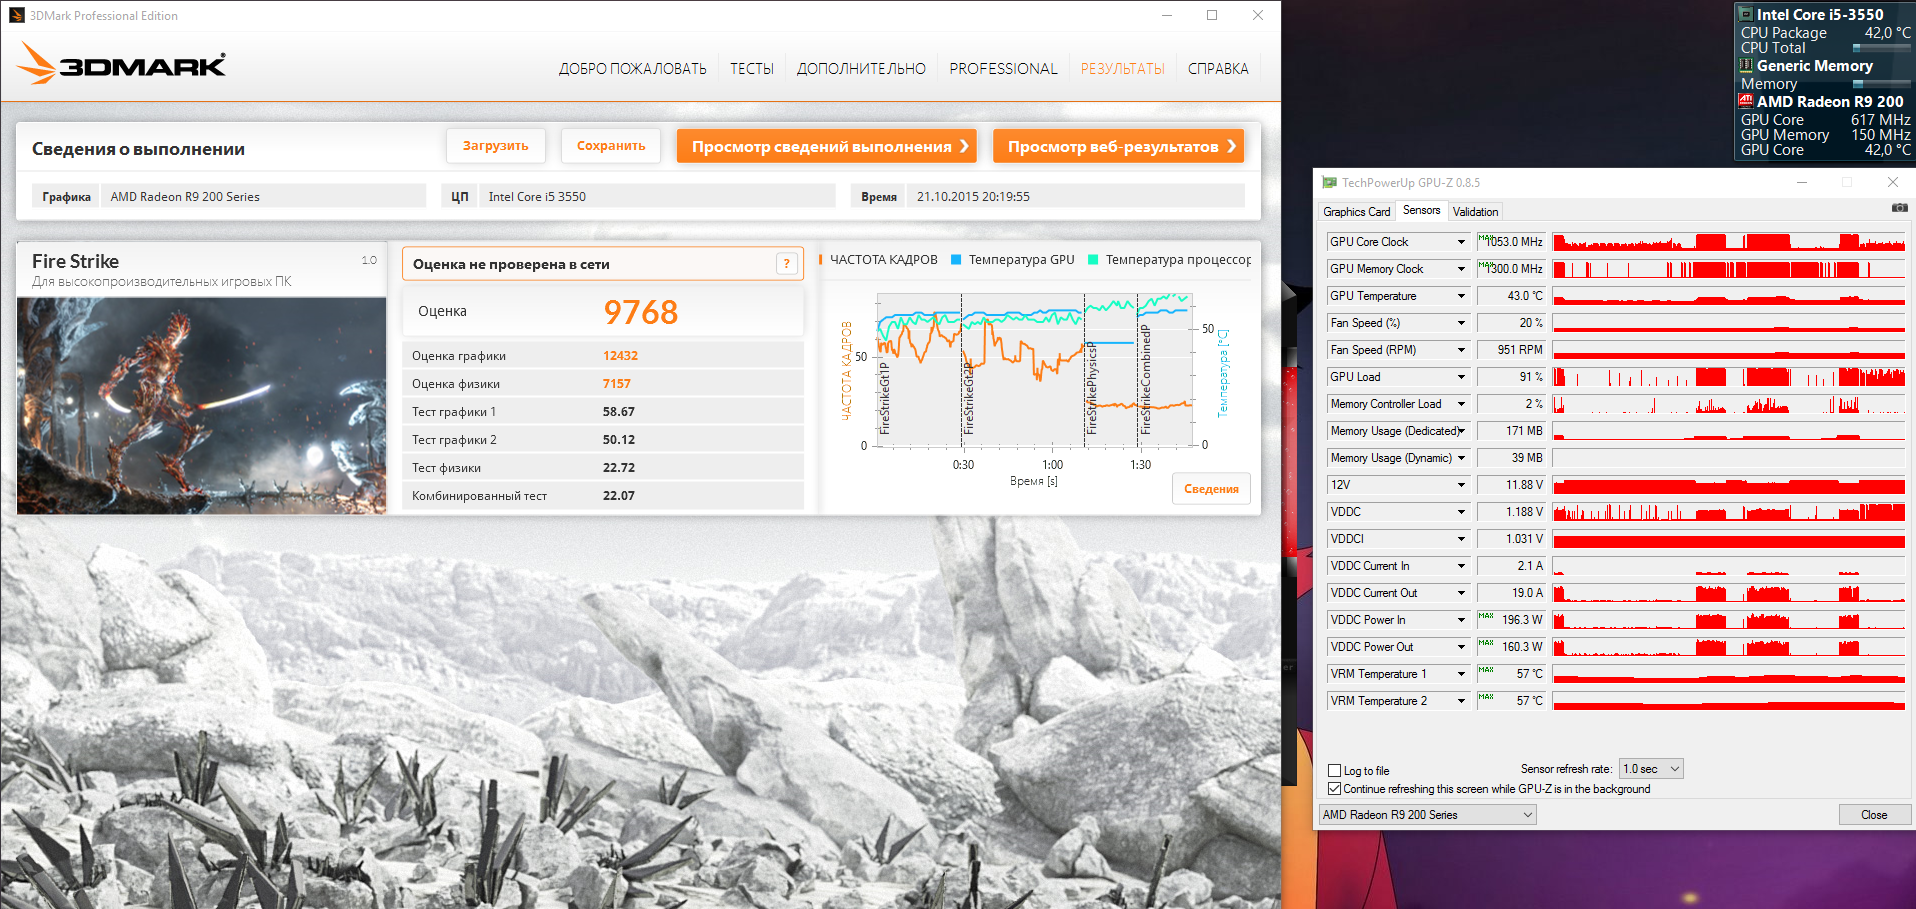Open the Fan Speed (%) sensor dropdown
Screen dimensions: 1916x909
(1461, 323)
